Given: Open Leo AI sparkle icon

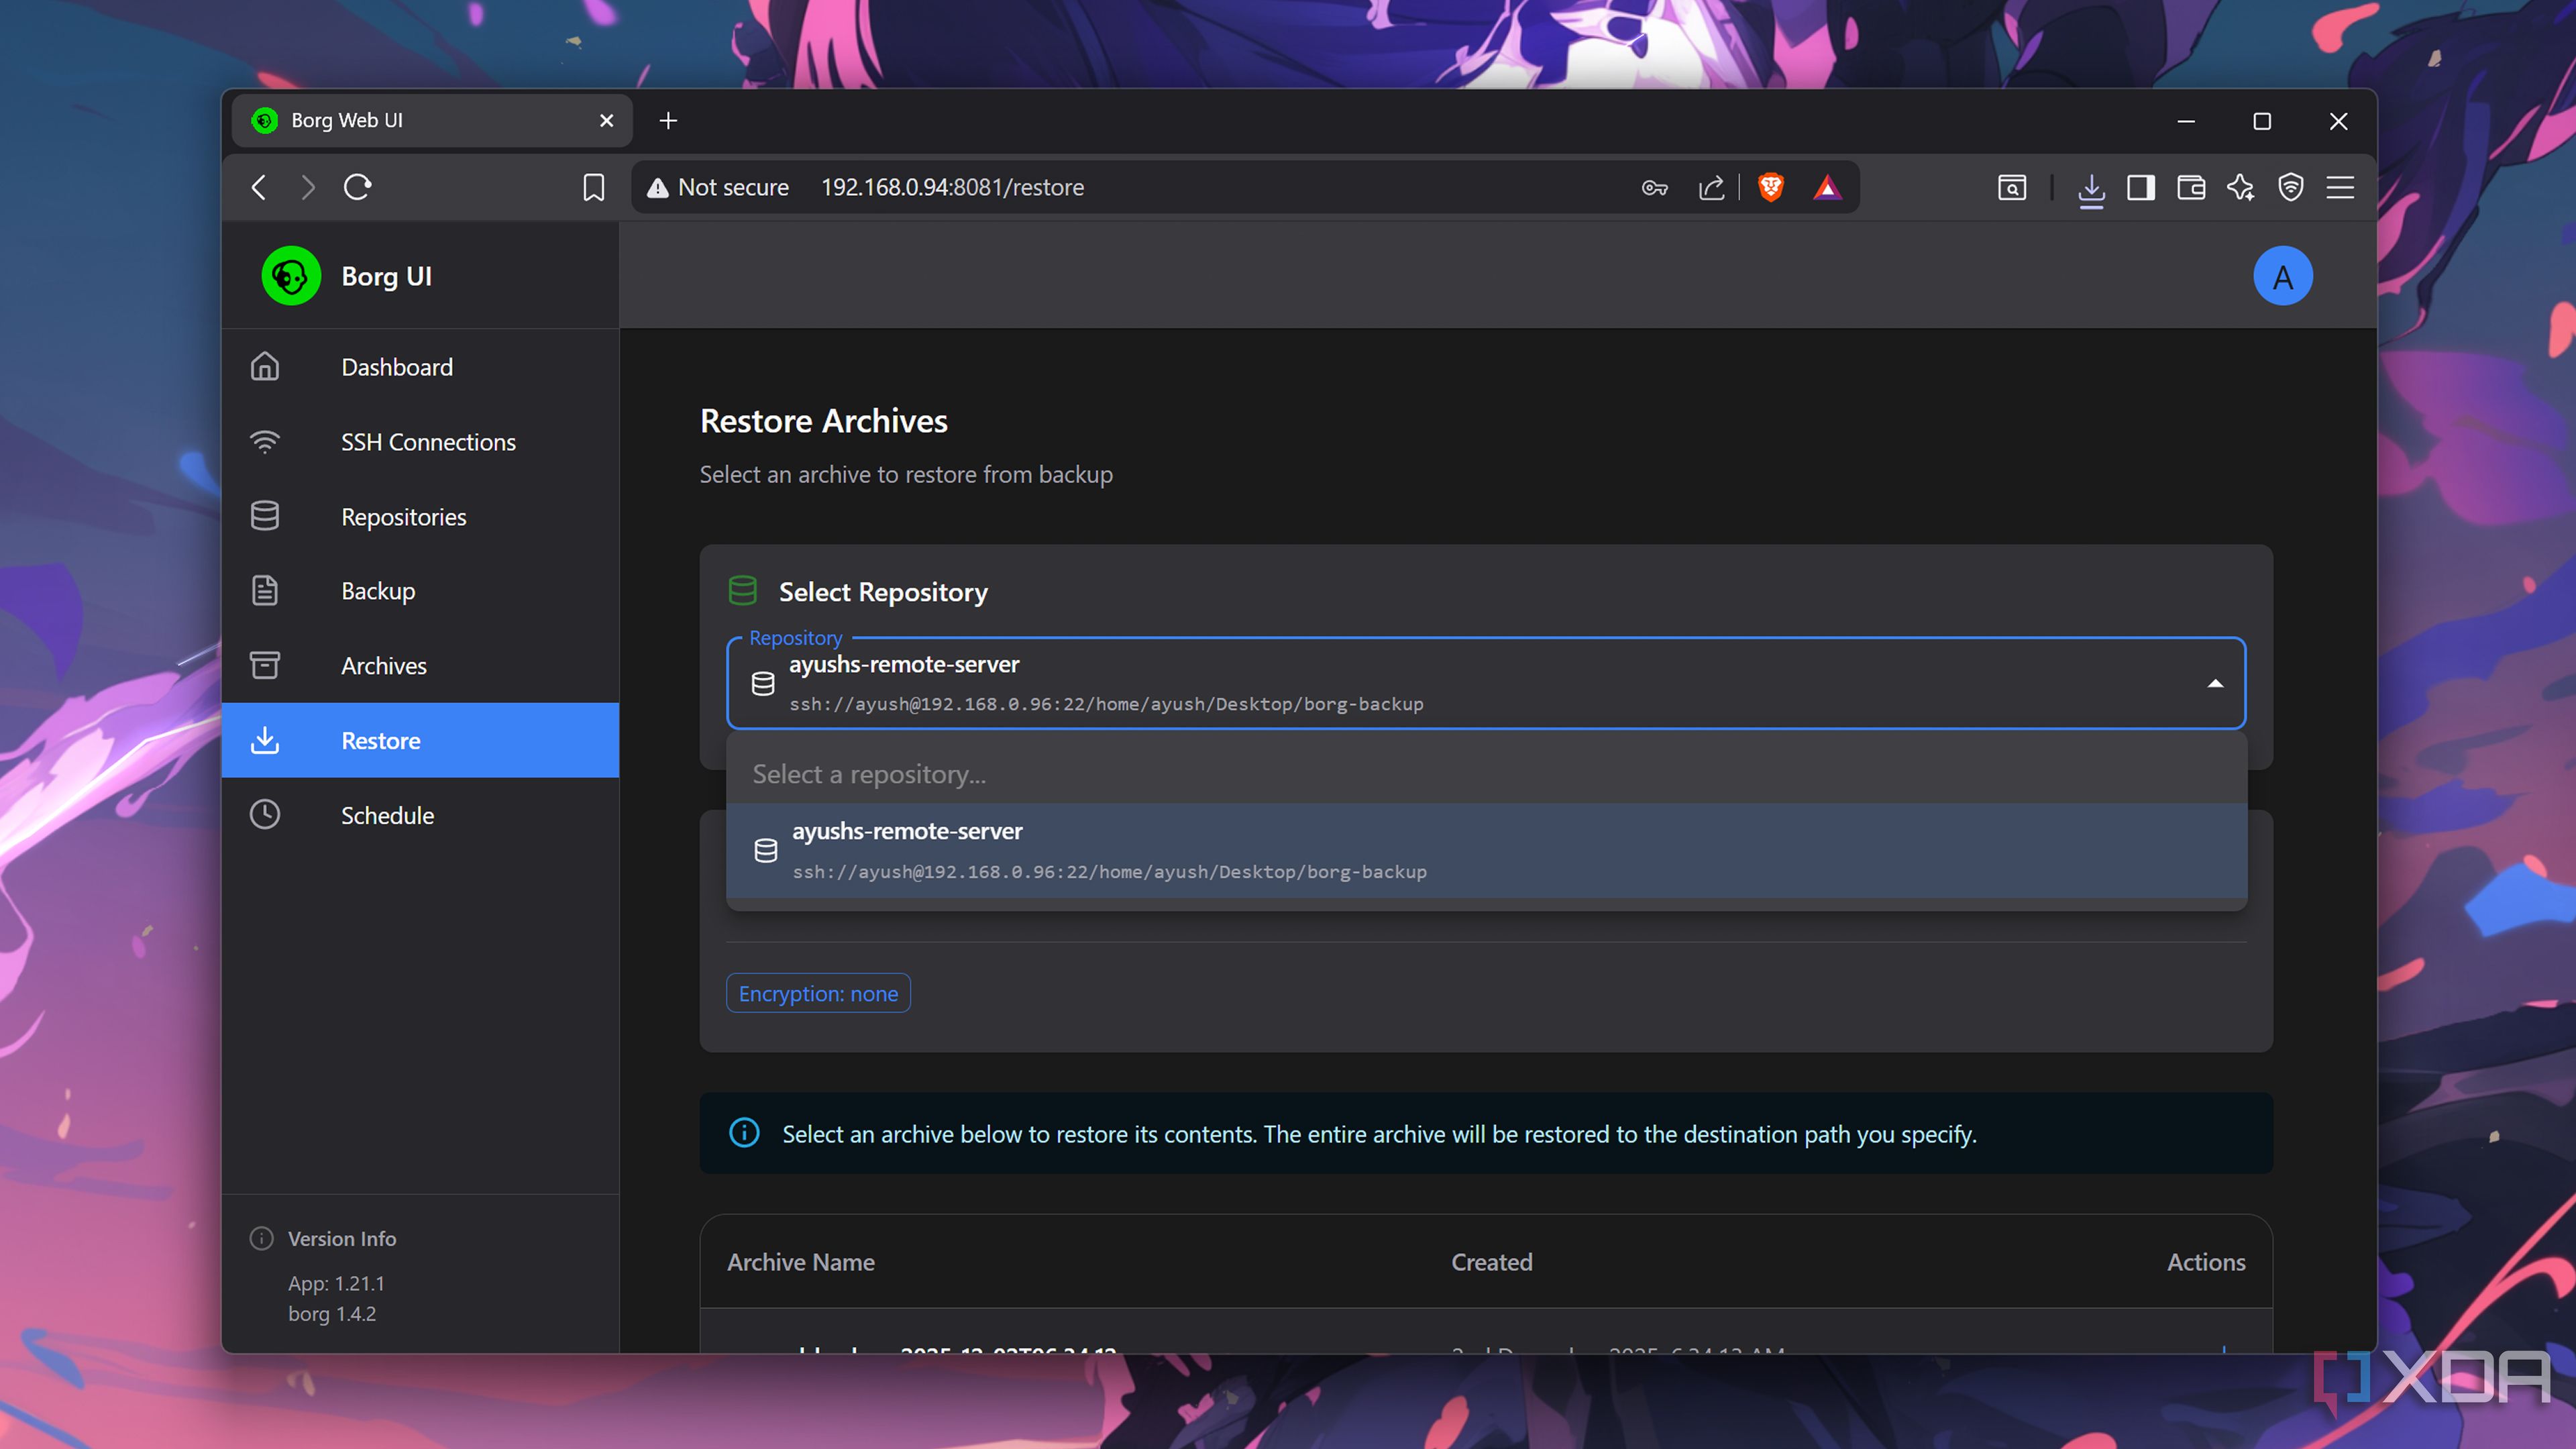Looking at the screenshot, I should pyautogui.click(x=2241, y=187).
